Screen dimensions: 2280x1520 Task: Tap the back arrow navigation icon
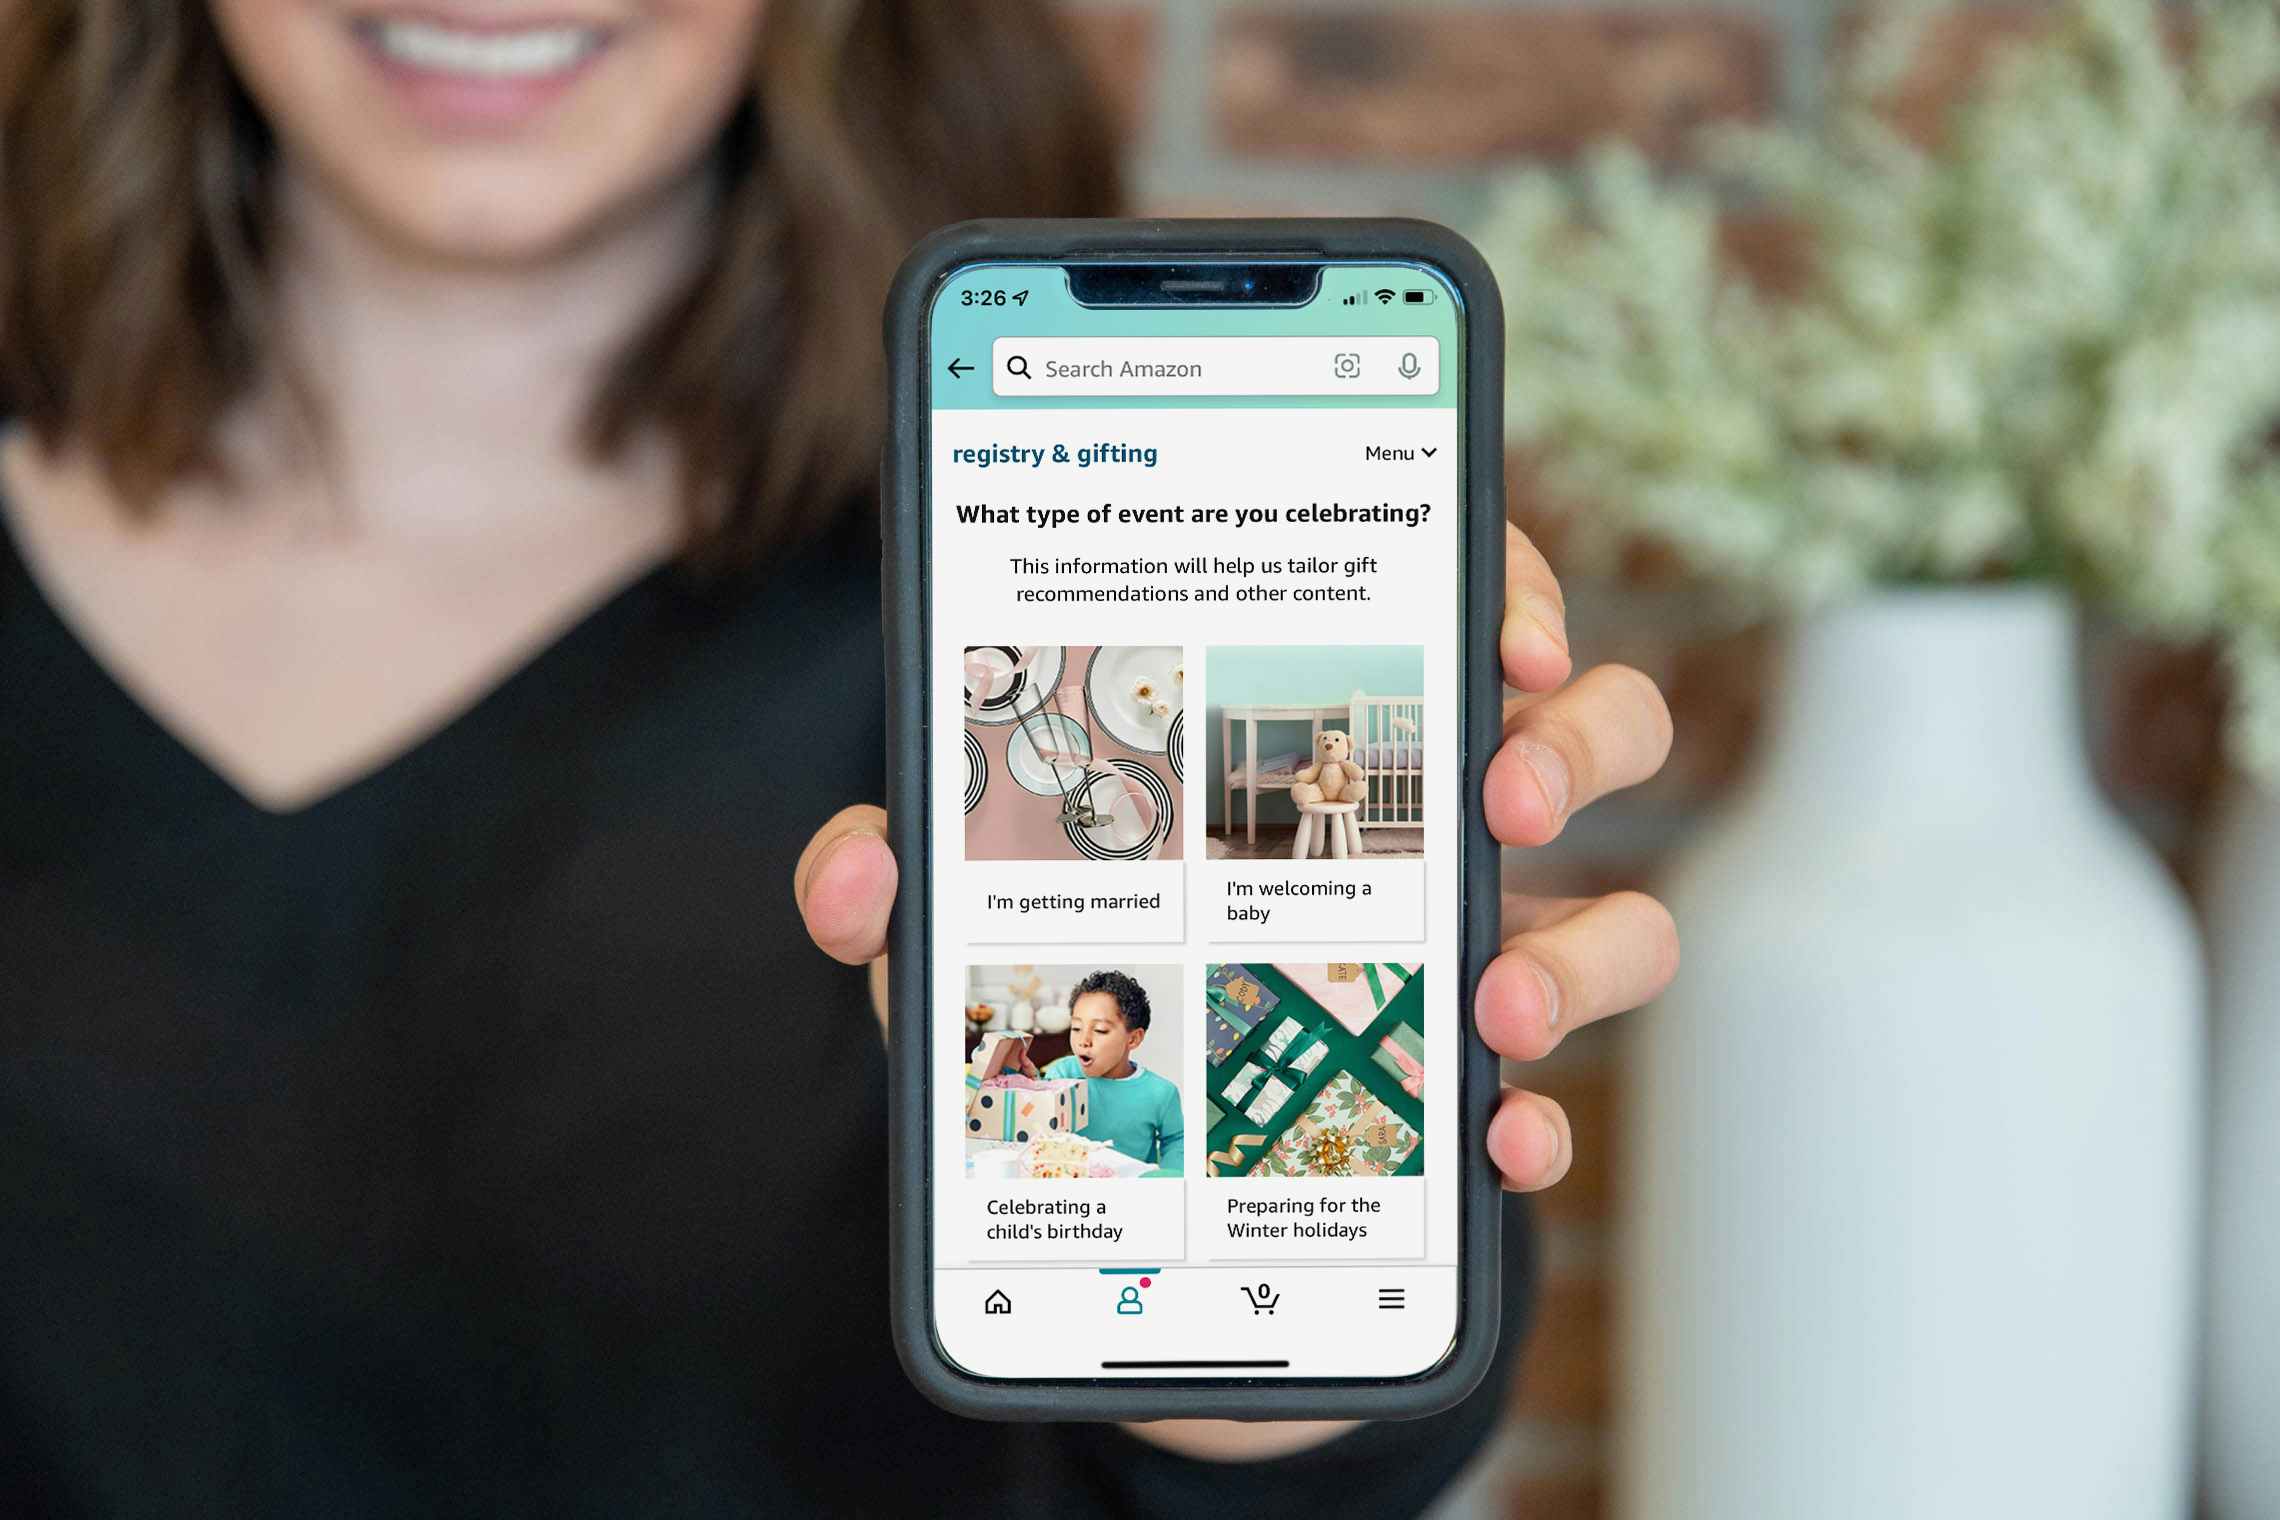tap(962, 368)
